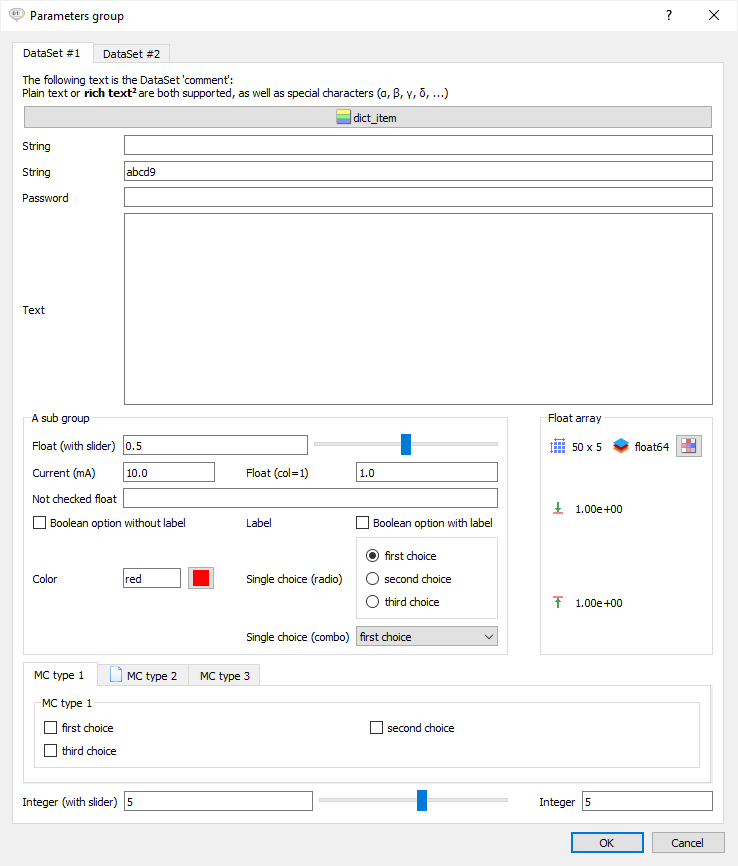Screen dimensions: 738x866
Task: Click the 50 x 5 array size text
Action: pos(587,447)
